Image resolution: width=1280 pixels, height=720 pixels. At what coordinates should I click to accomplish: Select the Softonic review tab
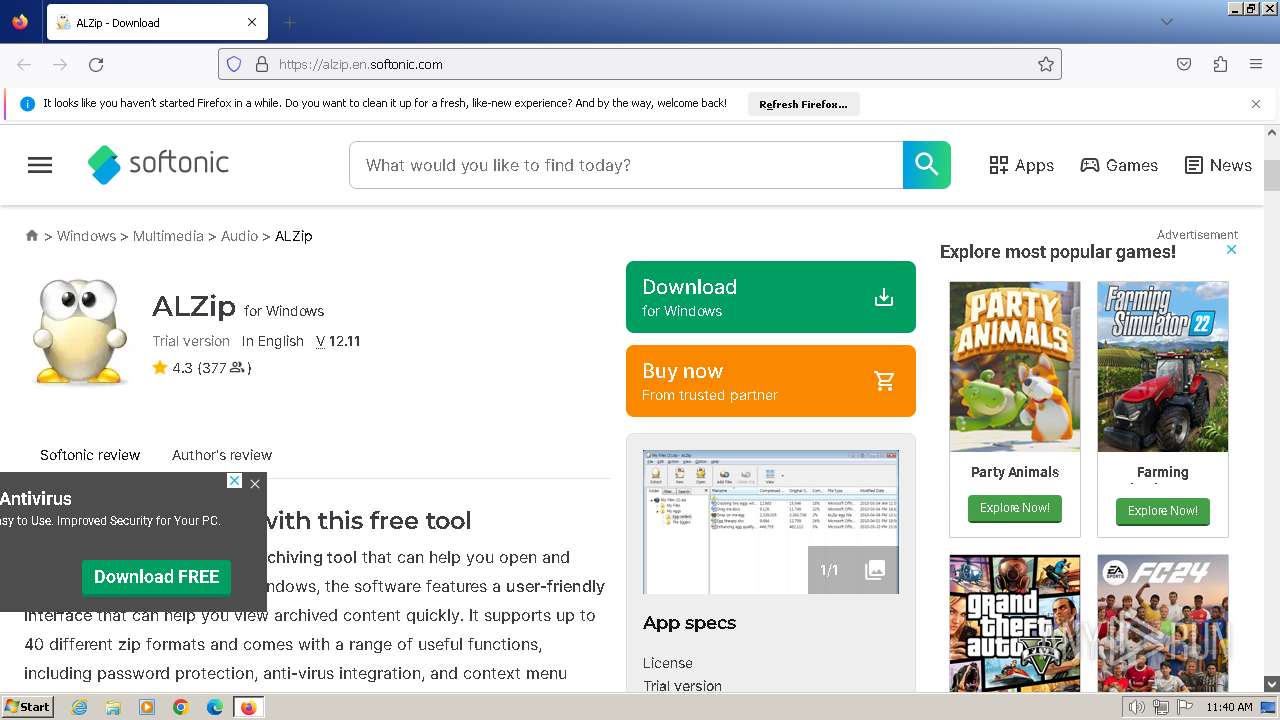[x=90, y=455]
